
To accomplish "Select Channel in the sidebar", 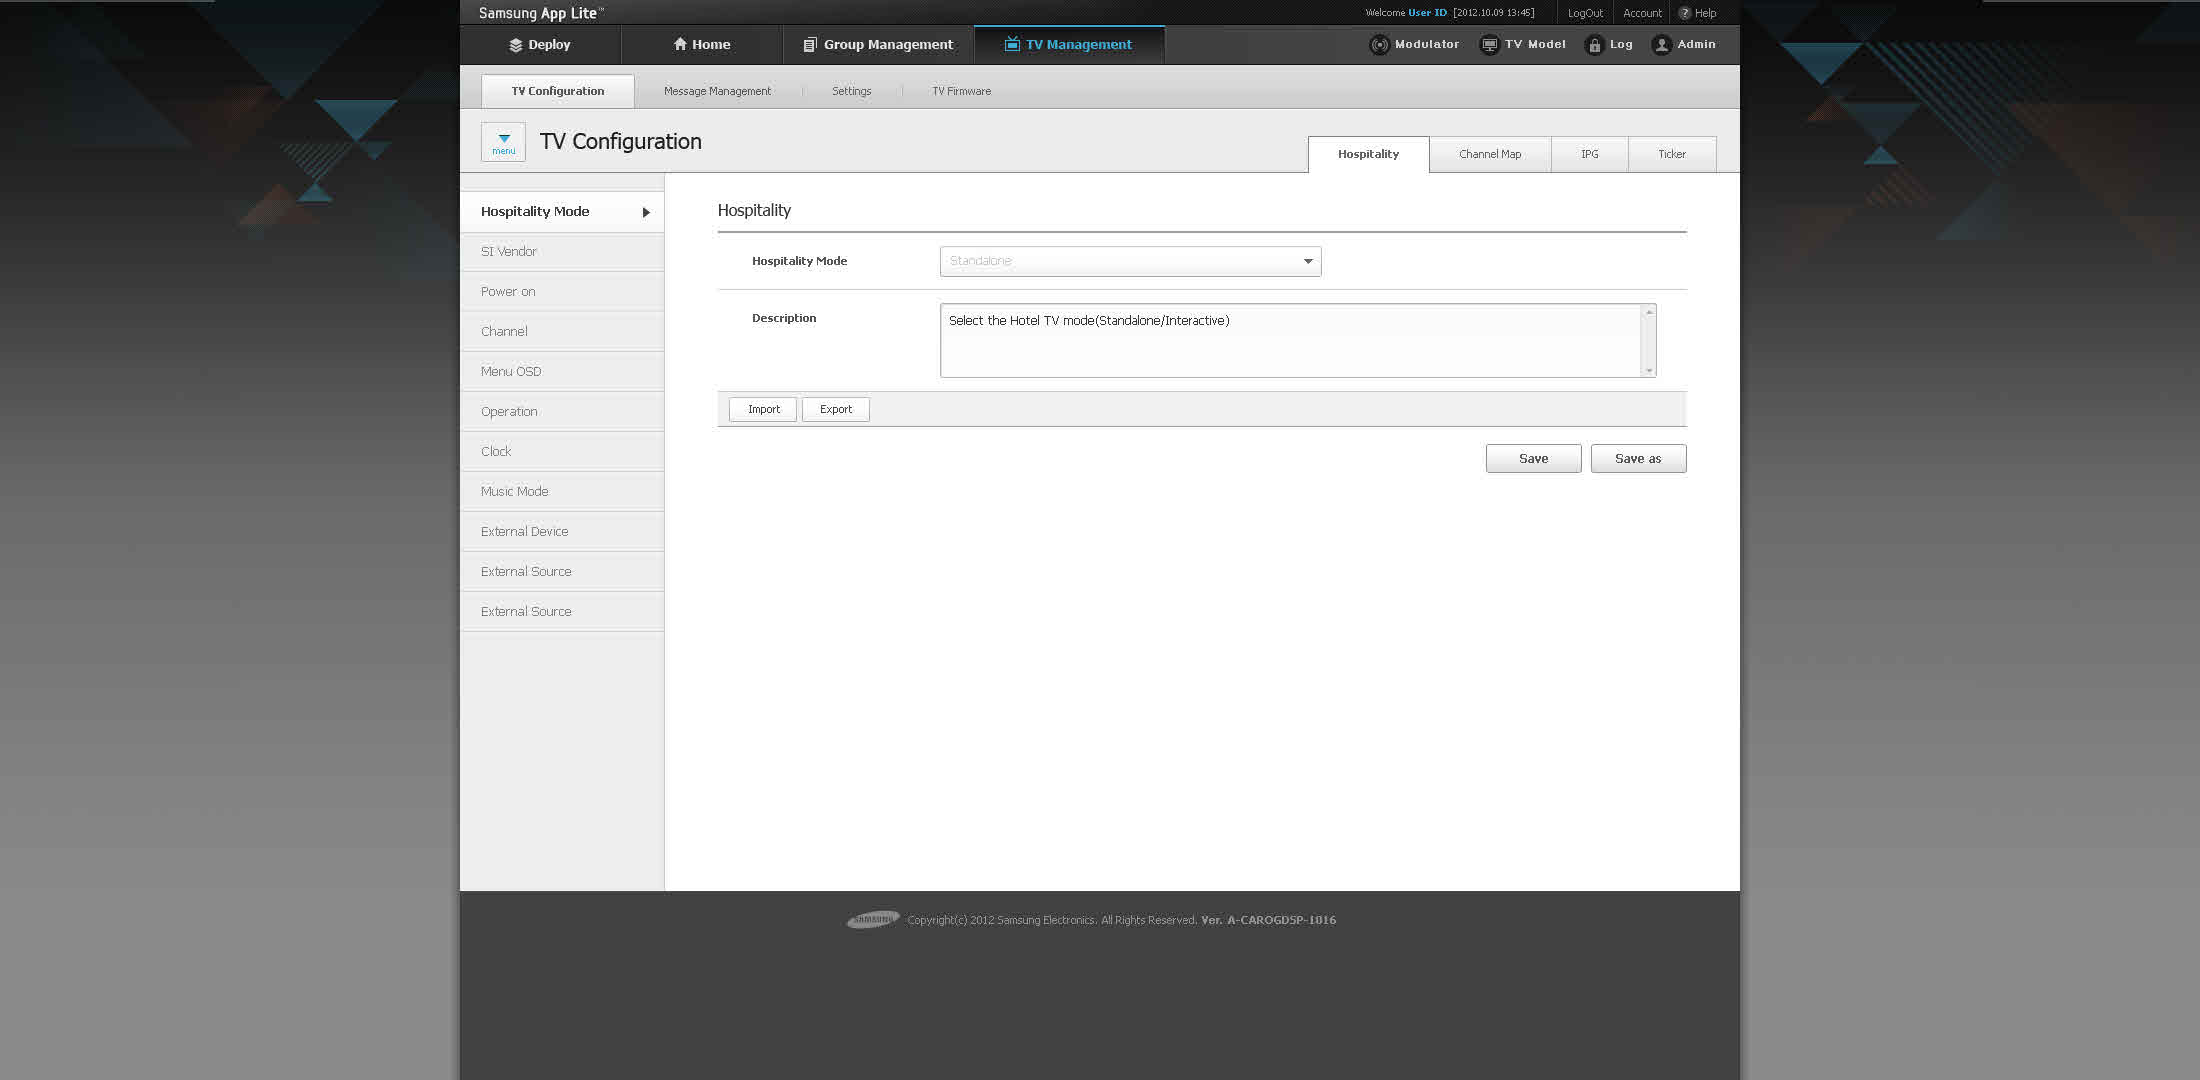I will [562, 332].
